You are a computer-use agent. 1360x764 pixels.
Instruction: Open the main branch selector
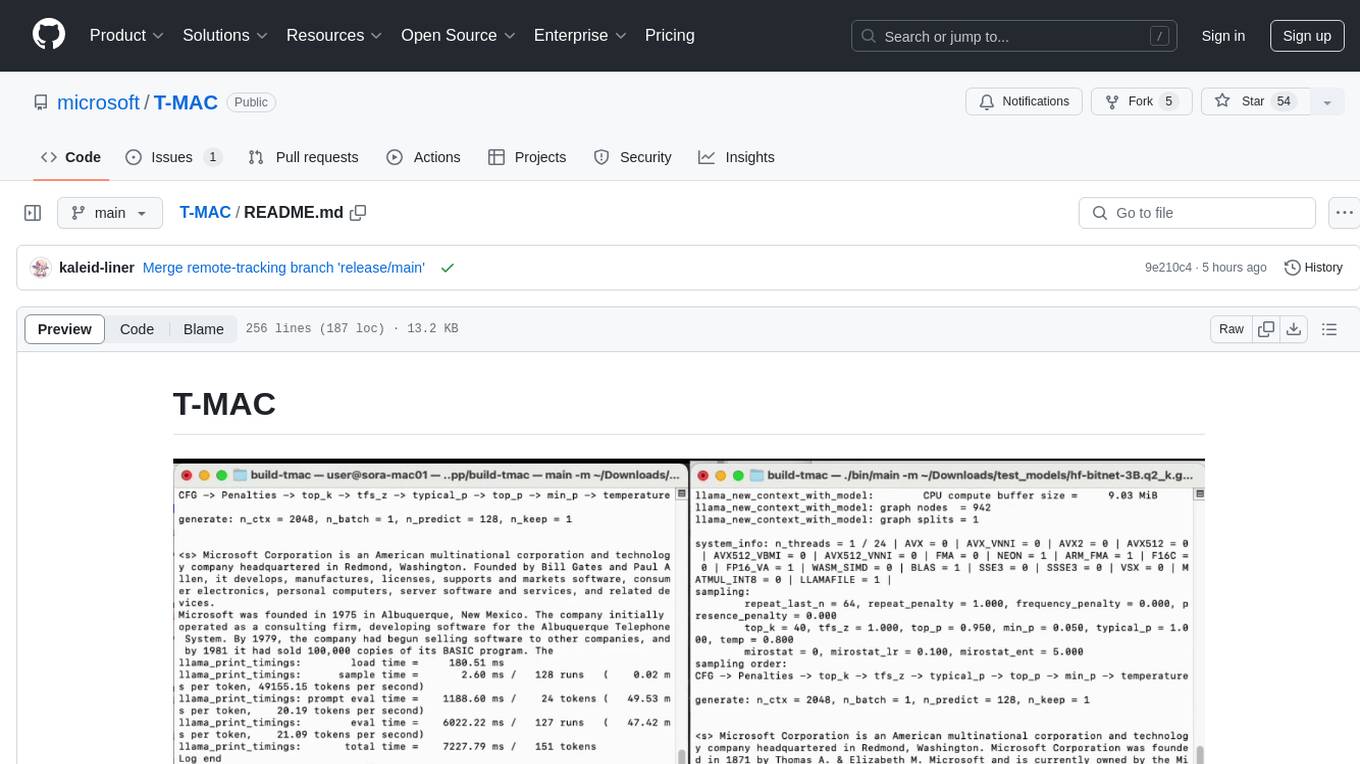click(x=110, y=213)
